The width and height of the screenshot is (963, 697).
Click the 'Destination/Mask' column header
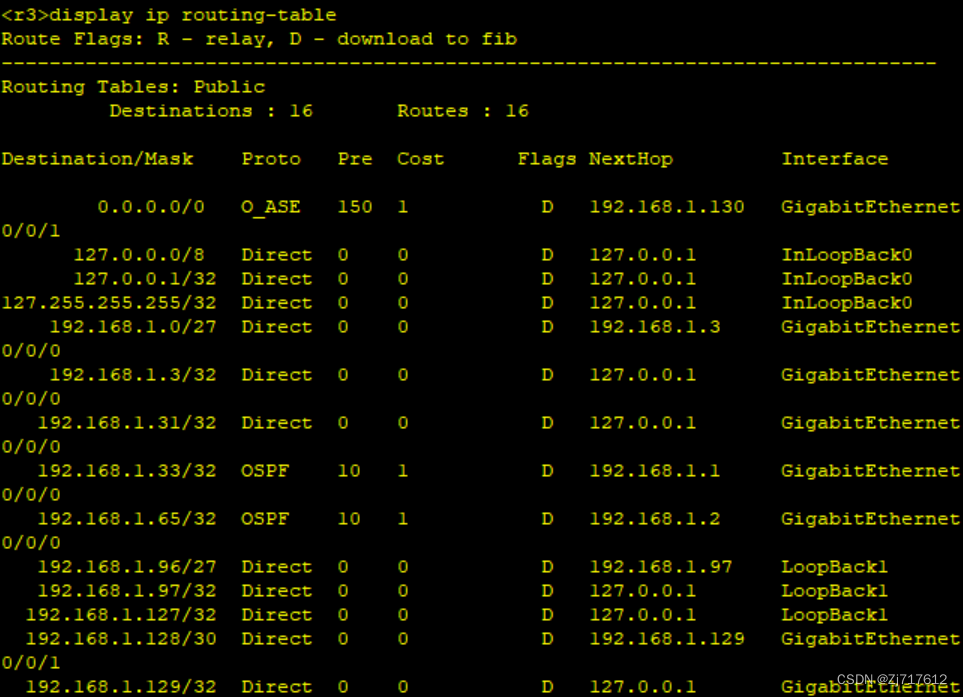coord(98,159)
